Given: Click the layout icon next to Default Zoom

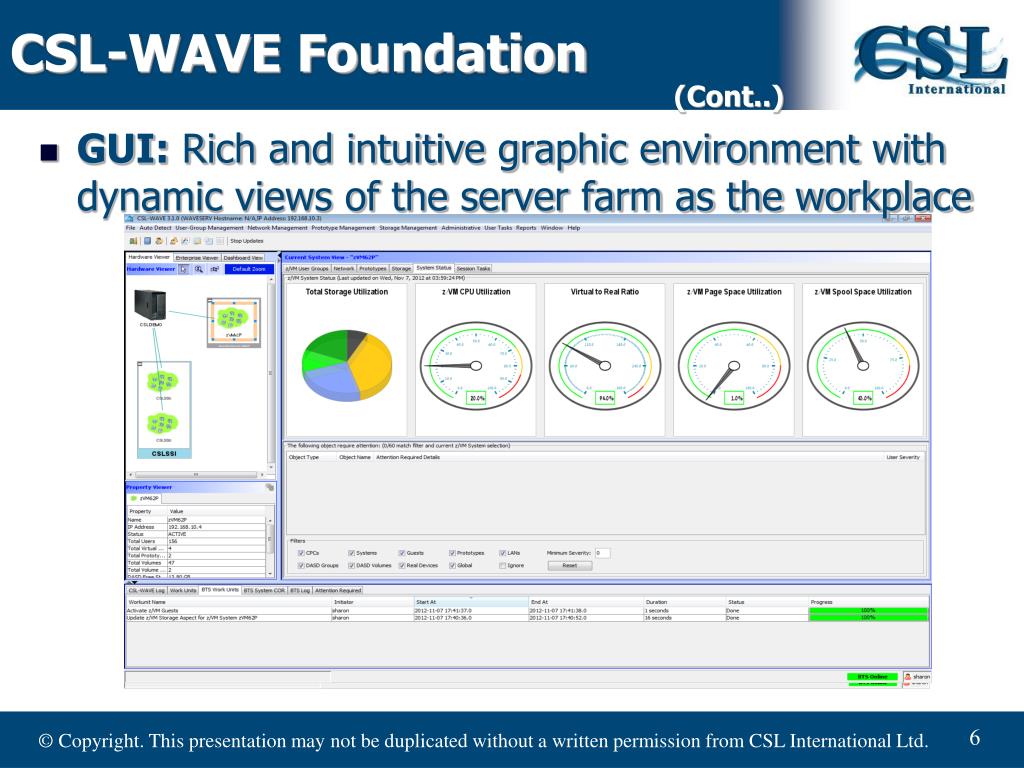Looking at the screenshot, I should [x=214, y=269].
